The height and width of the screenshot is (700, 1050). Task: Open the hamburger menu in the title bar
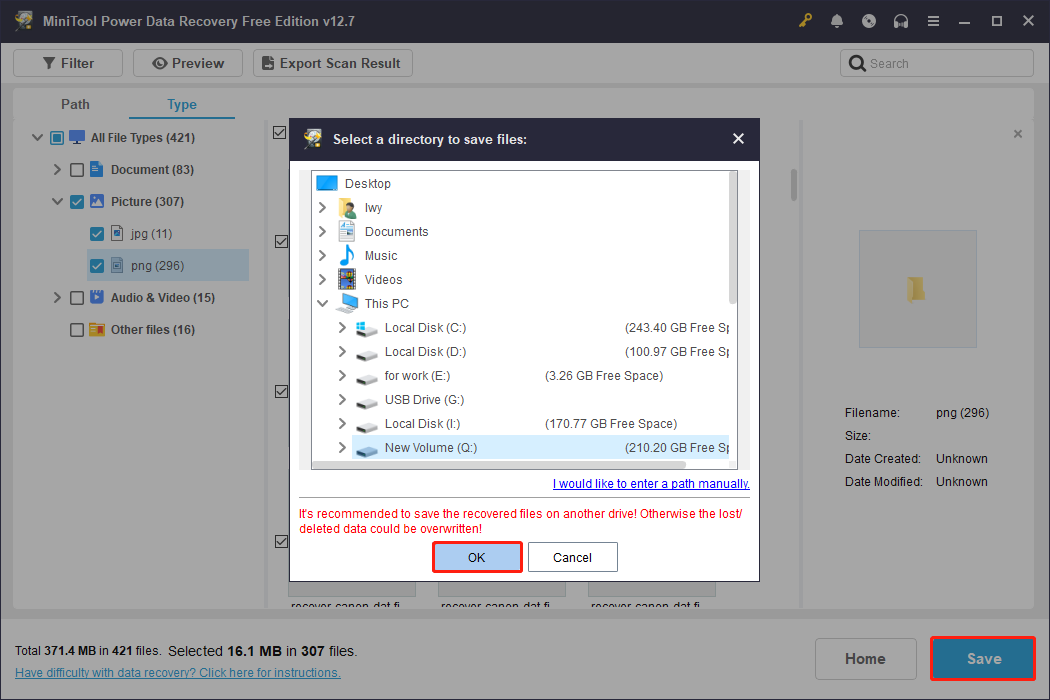(x=933, y=20)
